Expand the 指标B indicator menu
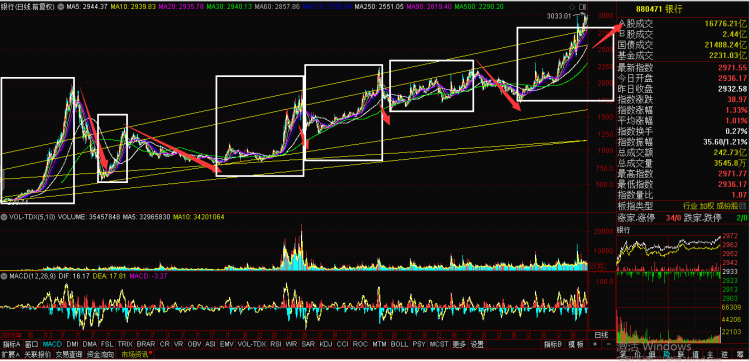Image resolution: width=750 pixels, height=361 pixels. [552, 344]
